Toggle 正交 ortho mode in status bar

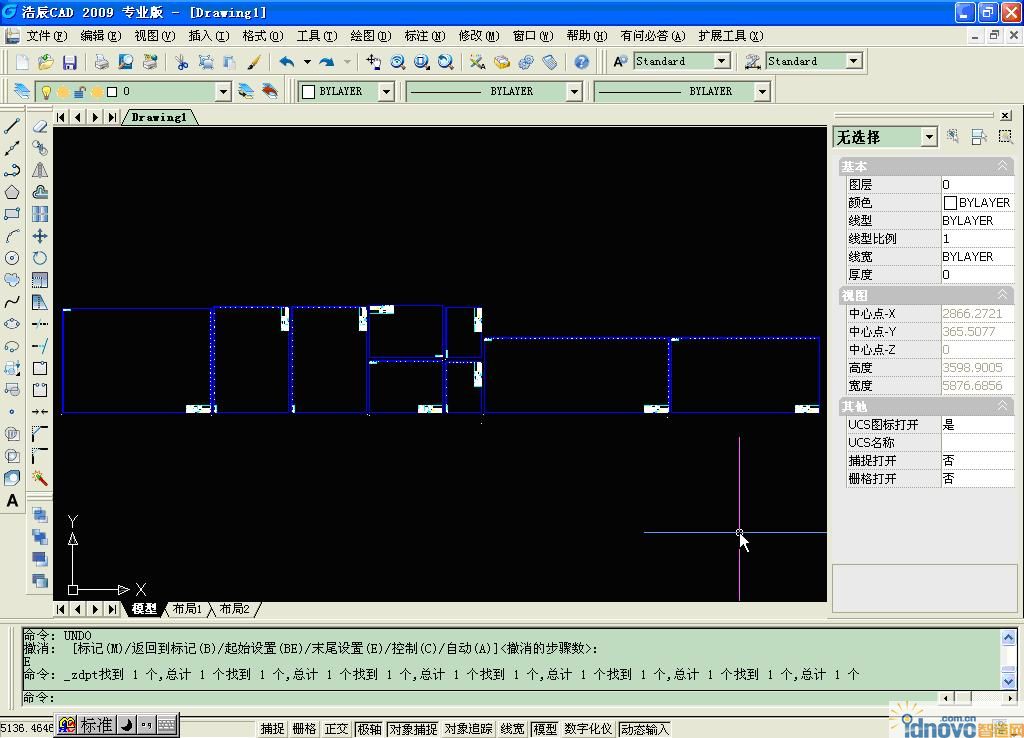click(335, 729)
